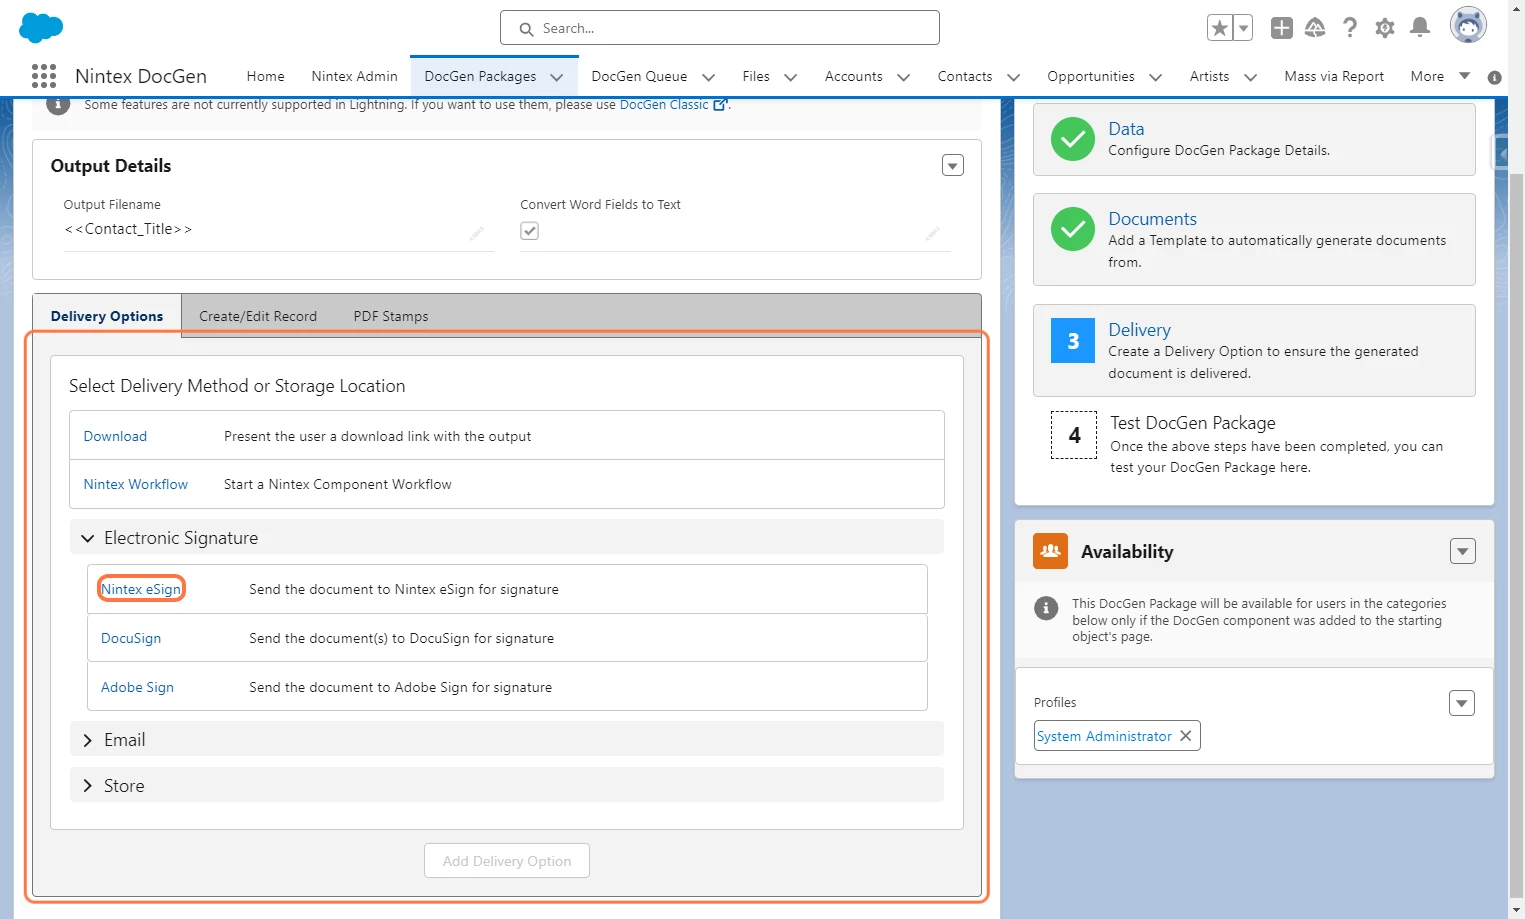Viewport: 1525px width, 919px height.
Task: Open the Files tab chevron
Action: click(790, 77)
